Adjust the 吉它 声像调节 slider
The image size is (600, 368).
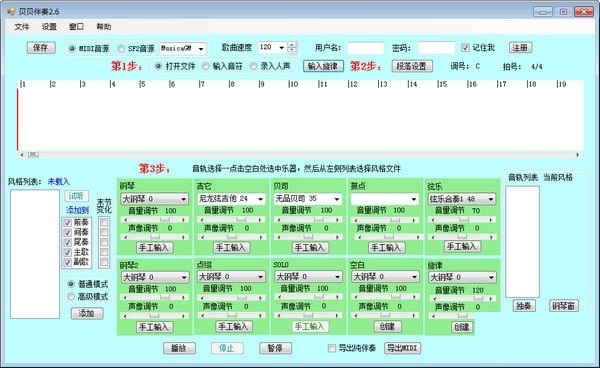[x=231, y=237]
